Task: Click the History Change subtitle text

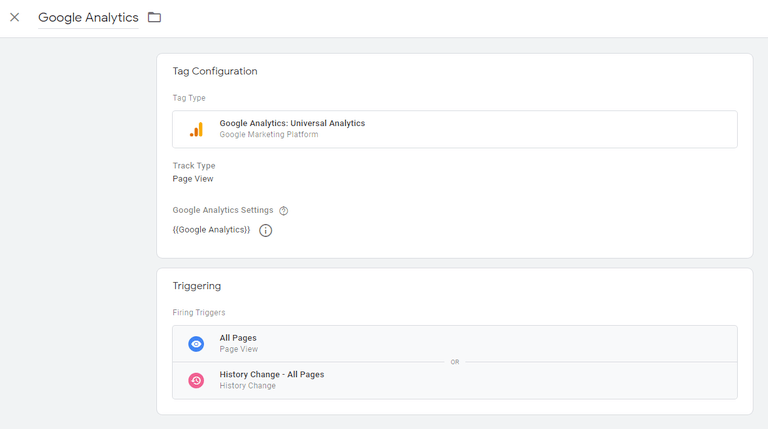Action: (247, 386)
